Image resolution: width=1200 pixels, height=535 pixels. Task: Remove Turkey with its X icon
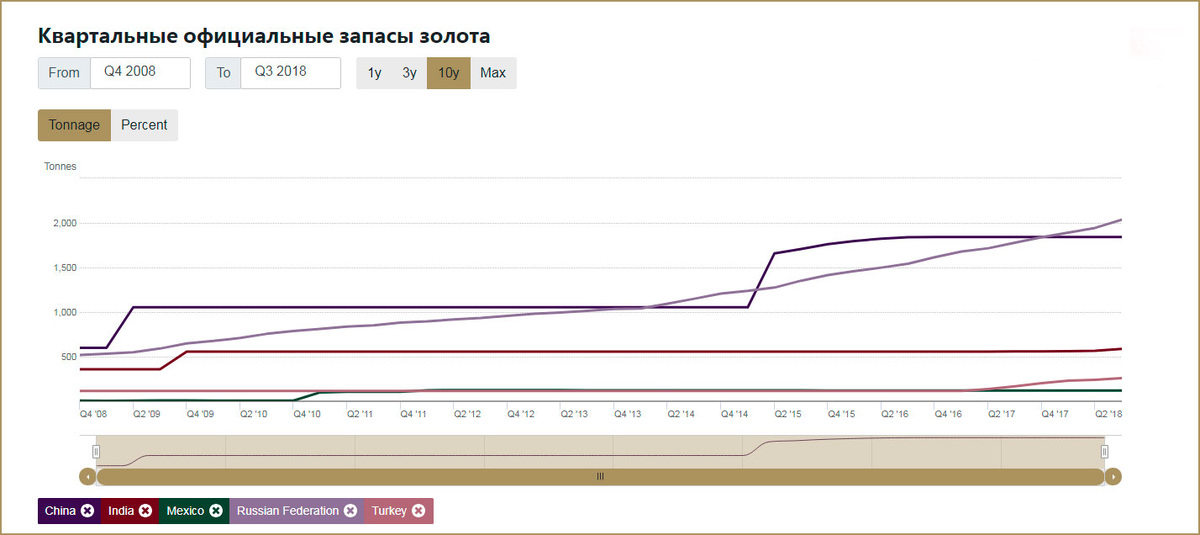click(x=419, y=511)
